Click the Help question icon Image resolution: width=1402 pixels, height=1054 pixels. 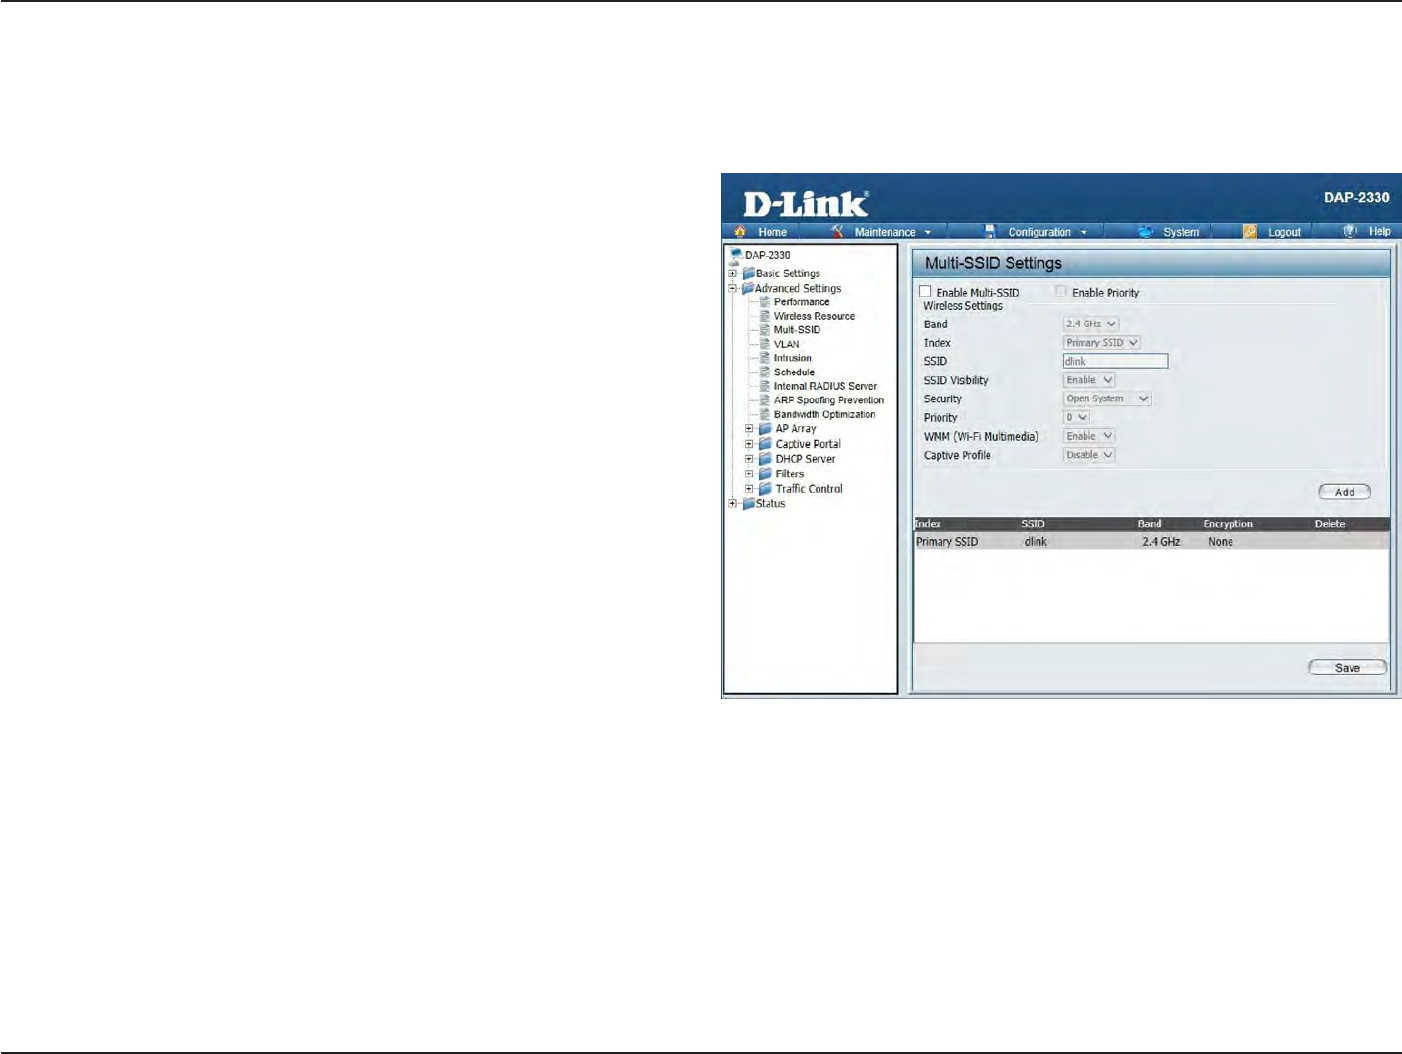pos(1350,231)
